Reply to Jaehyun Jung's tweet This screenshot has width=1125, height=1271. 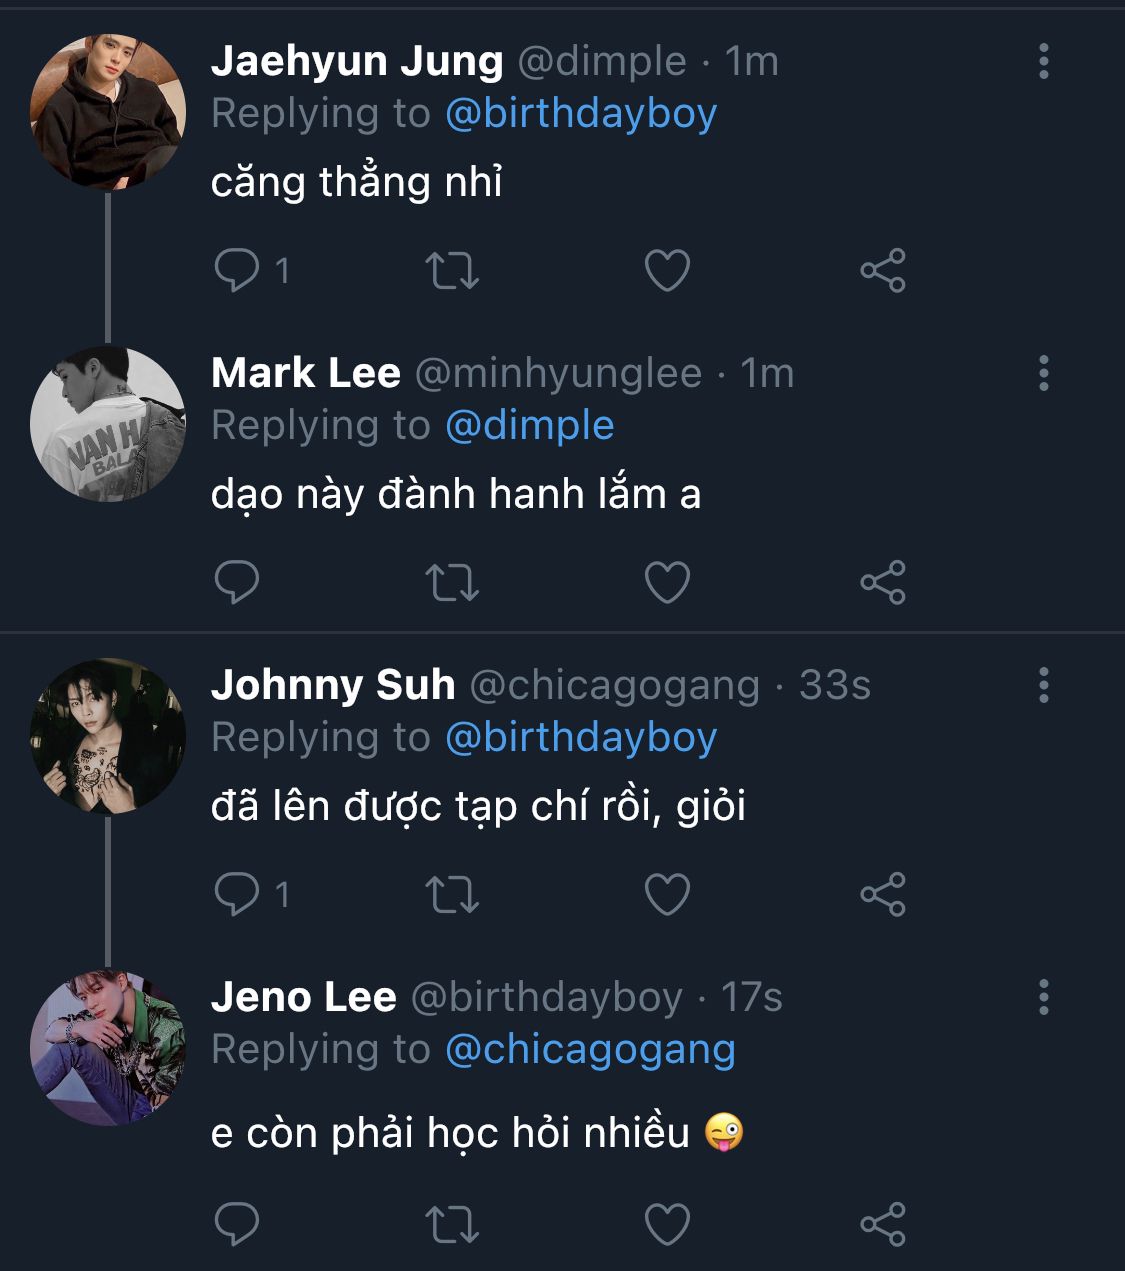pyautogui.click(x=237, y=270)
